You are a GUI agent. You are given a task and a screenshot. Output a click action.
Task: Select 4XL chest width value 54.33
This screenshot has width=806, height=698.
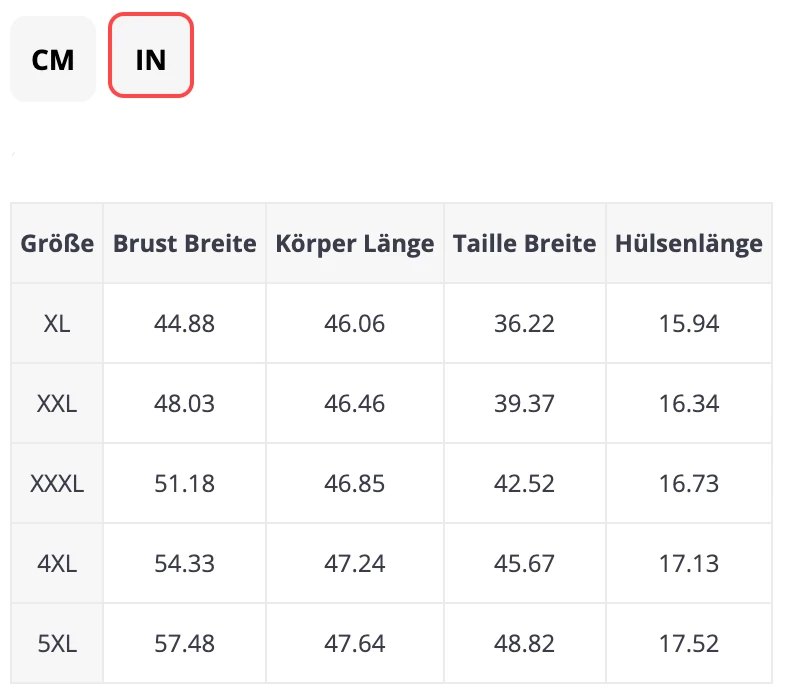tap(185, 563)
